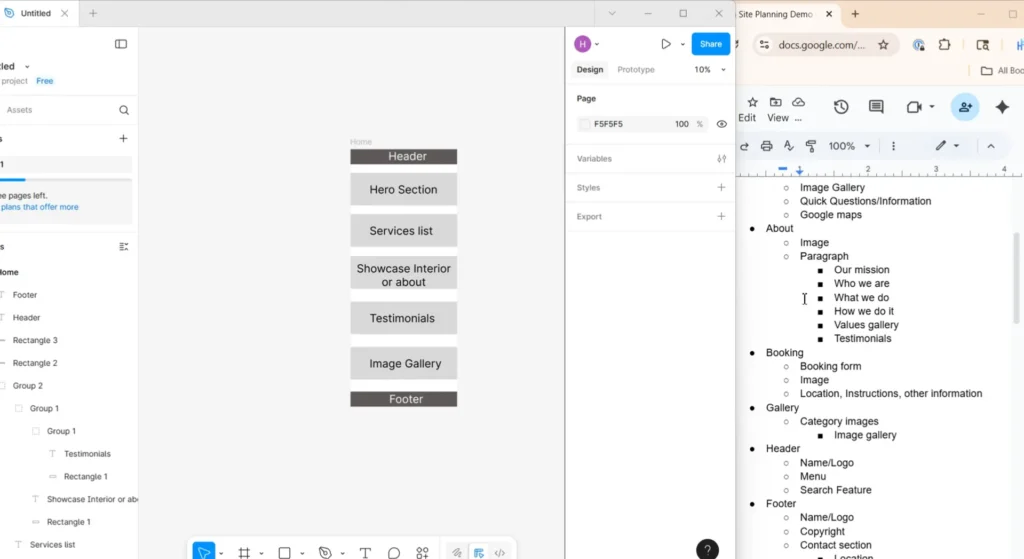Select the Testimonials layer in layers list

coord(87,454)
